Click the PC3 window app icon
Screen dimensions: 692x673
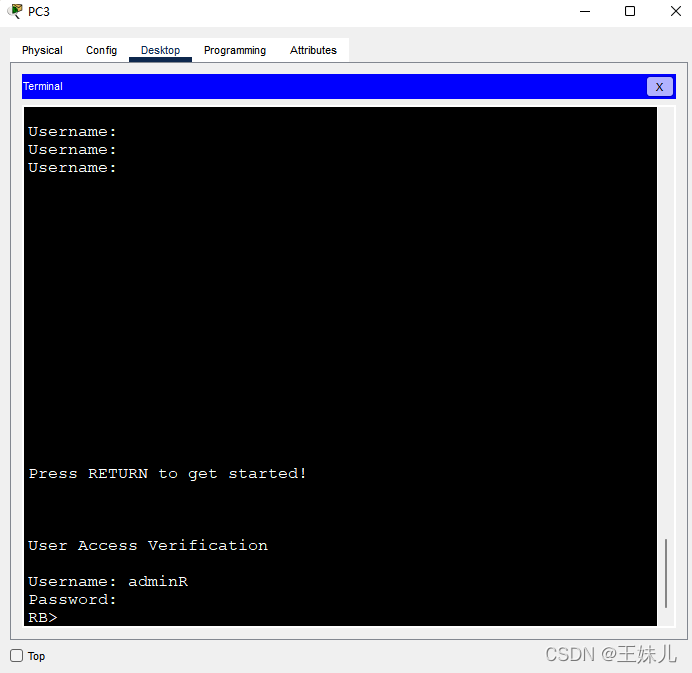15,11
